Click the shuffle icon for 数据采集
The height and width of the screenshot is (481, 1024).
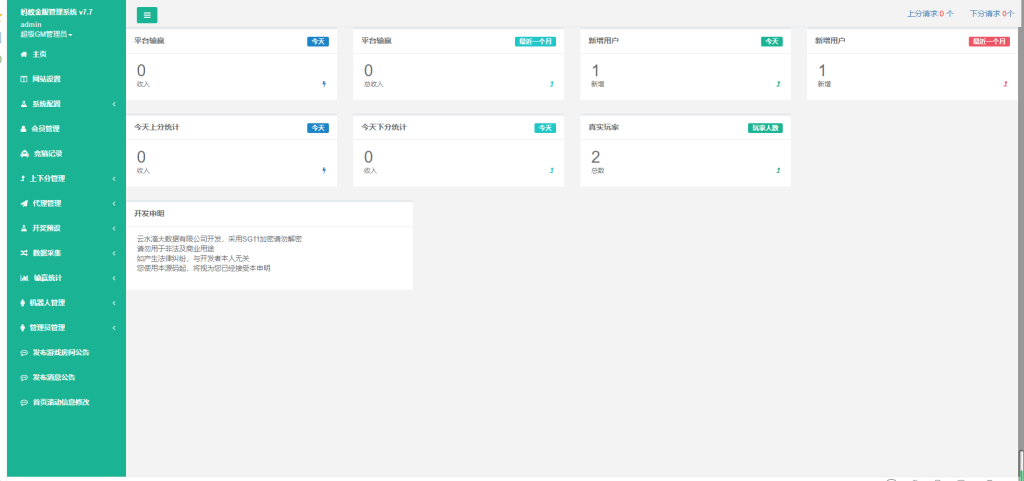[24, 253]
